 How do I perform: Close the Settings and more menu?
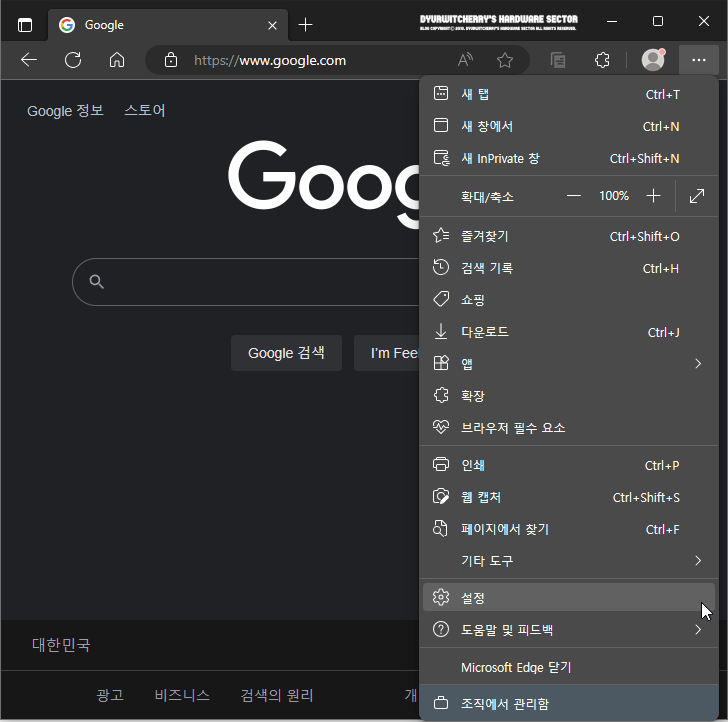(x=699, y=60)
